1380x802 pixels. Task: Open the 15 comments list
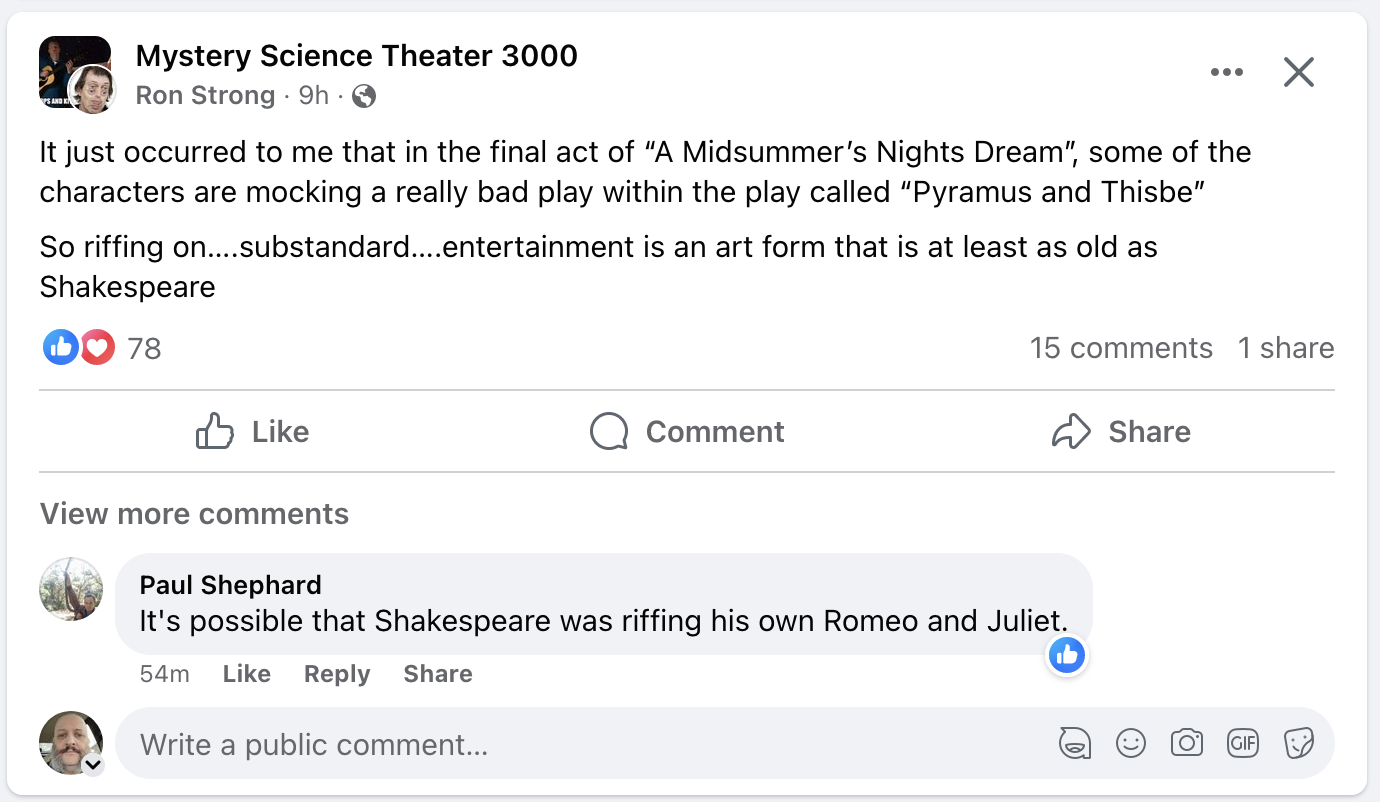point(1121,348)
